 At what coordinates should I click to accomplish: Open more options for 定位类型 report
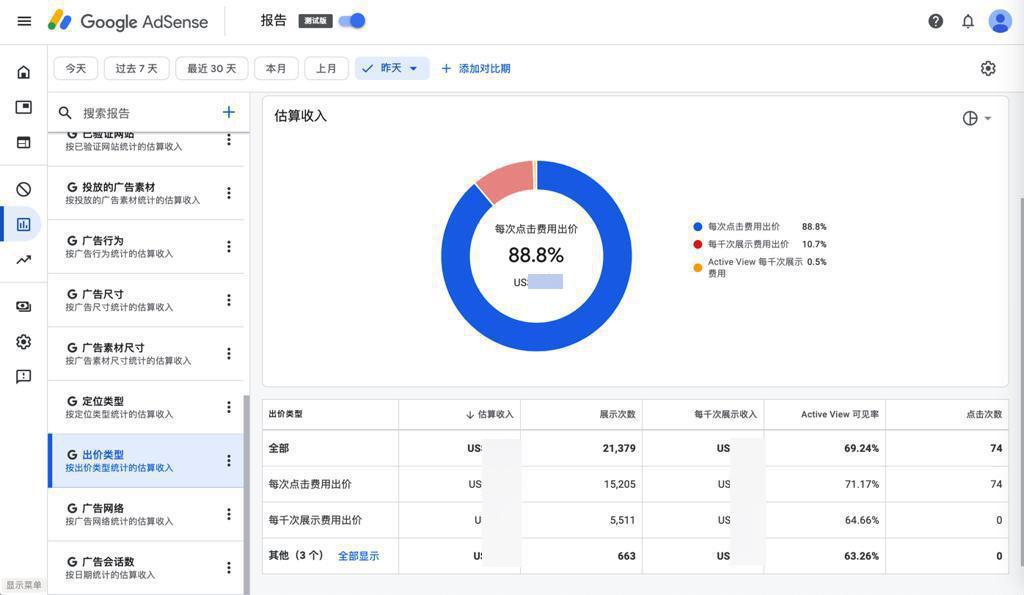(229, 407)
